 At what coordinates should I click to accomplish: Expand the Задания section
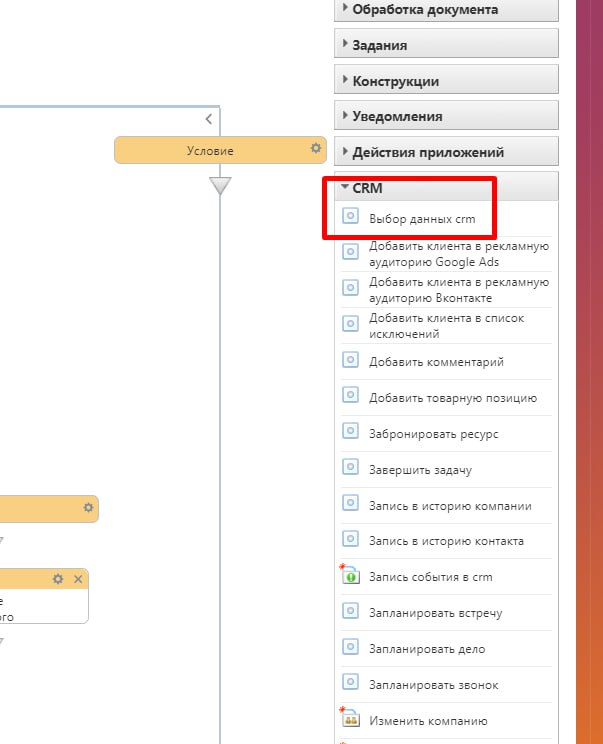(x=446, y=44)
